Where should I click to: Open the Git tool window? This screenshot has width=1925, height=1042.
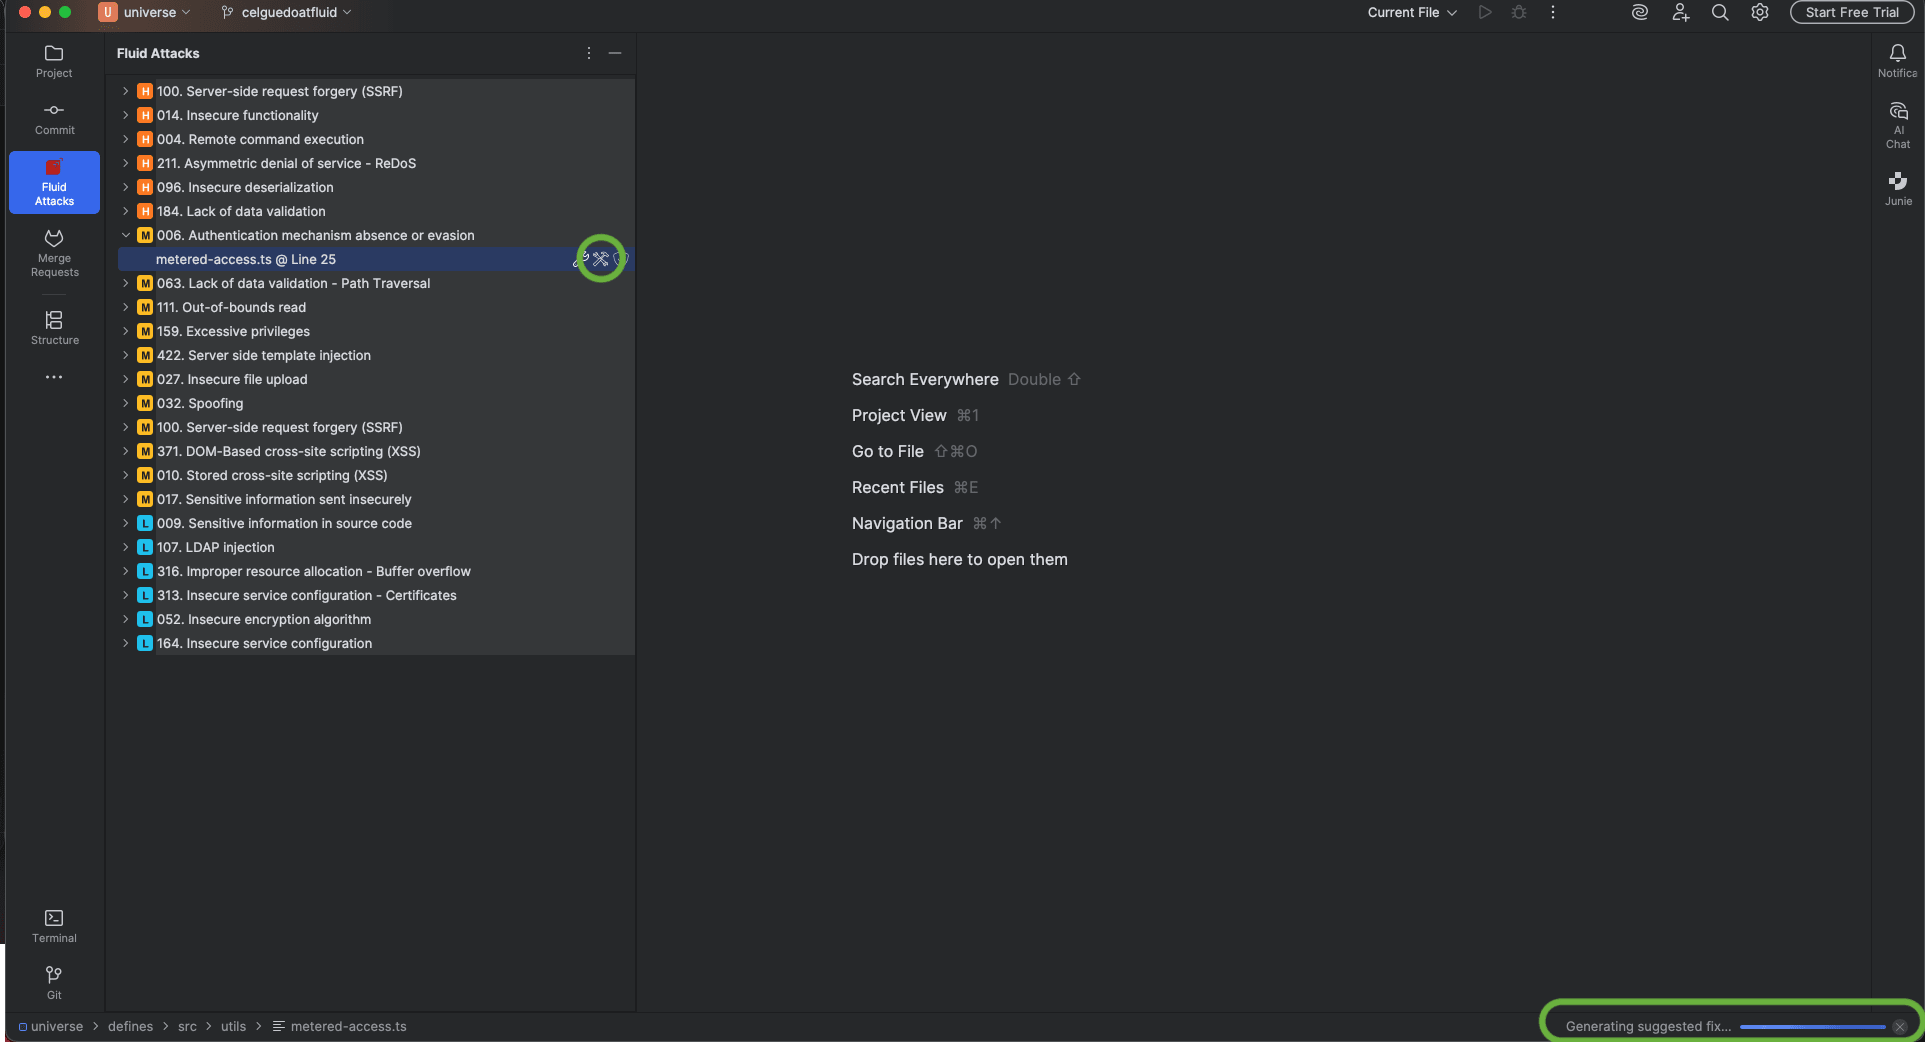point(54,983)
